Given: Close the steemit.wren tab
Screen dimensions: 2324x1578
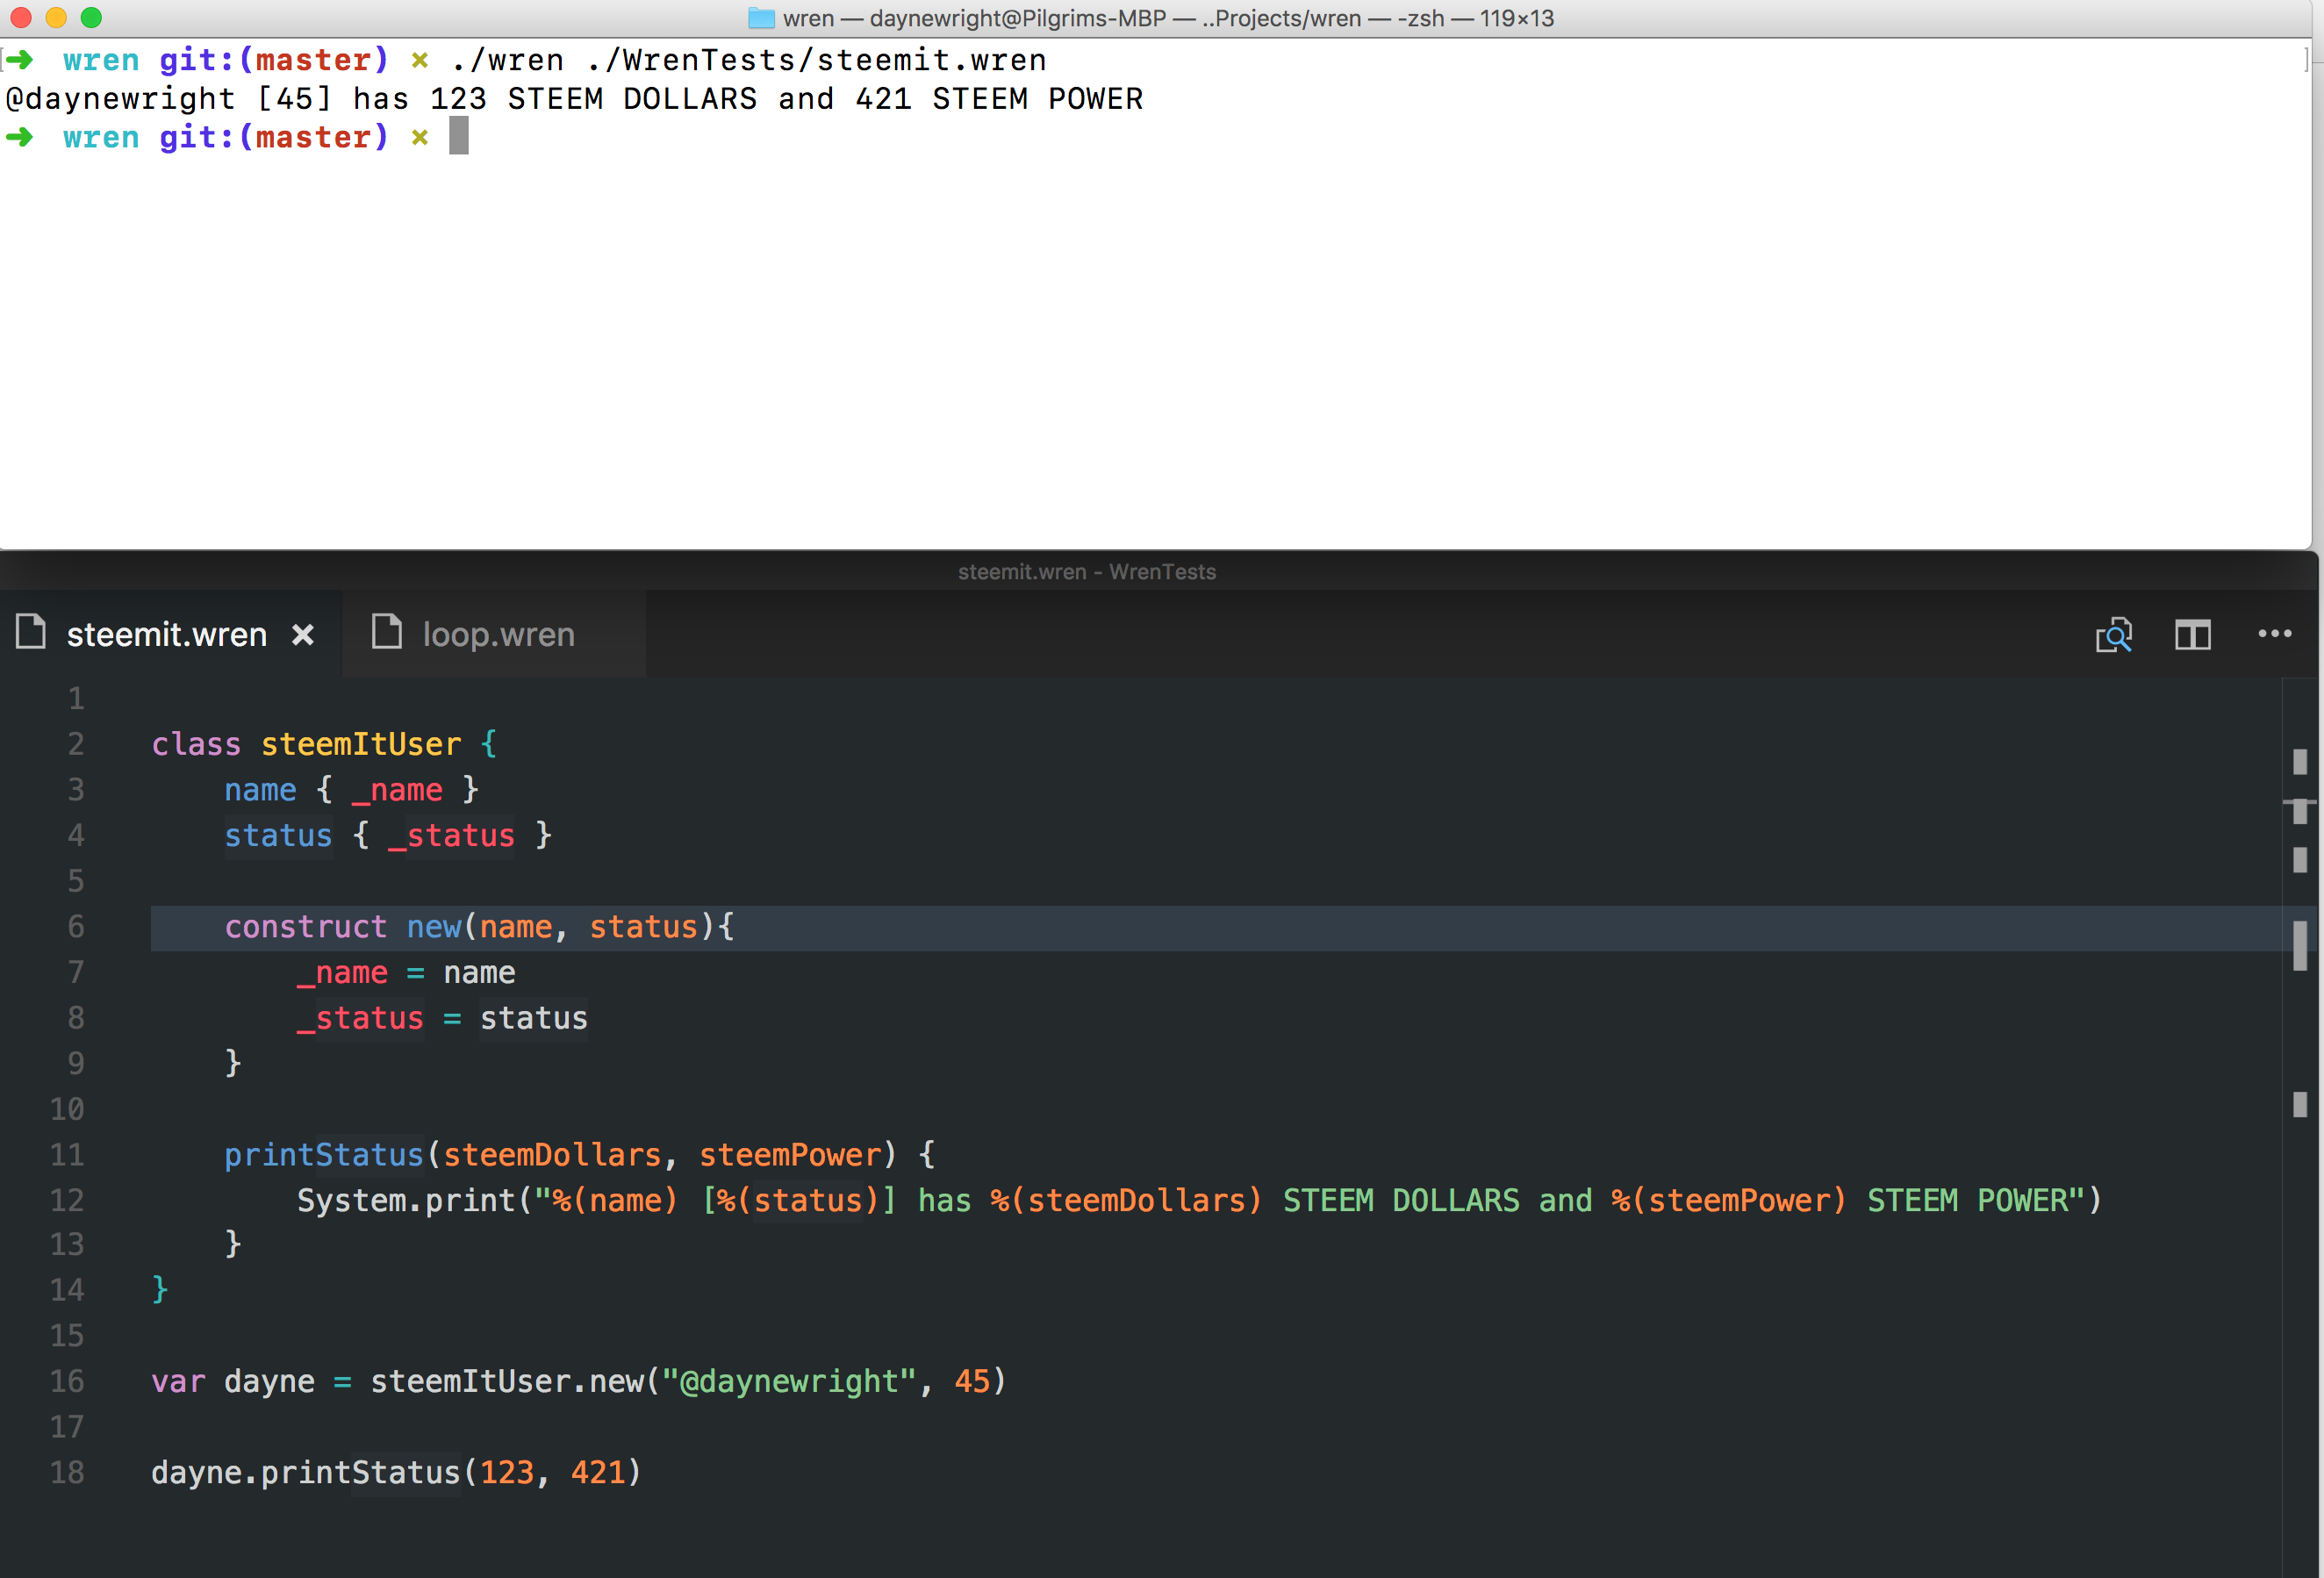Looking at the screenshot, I should click(x=303, y=635).
